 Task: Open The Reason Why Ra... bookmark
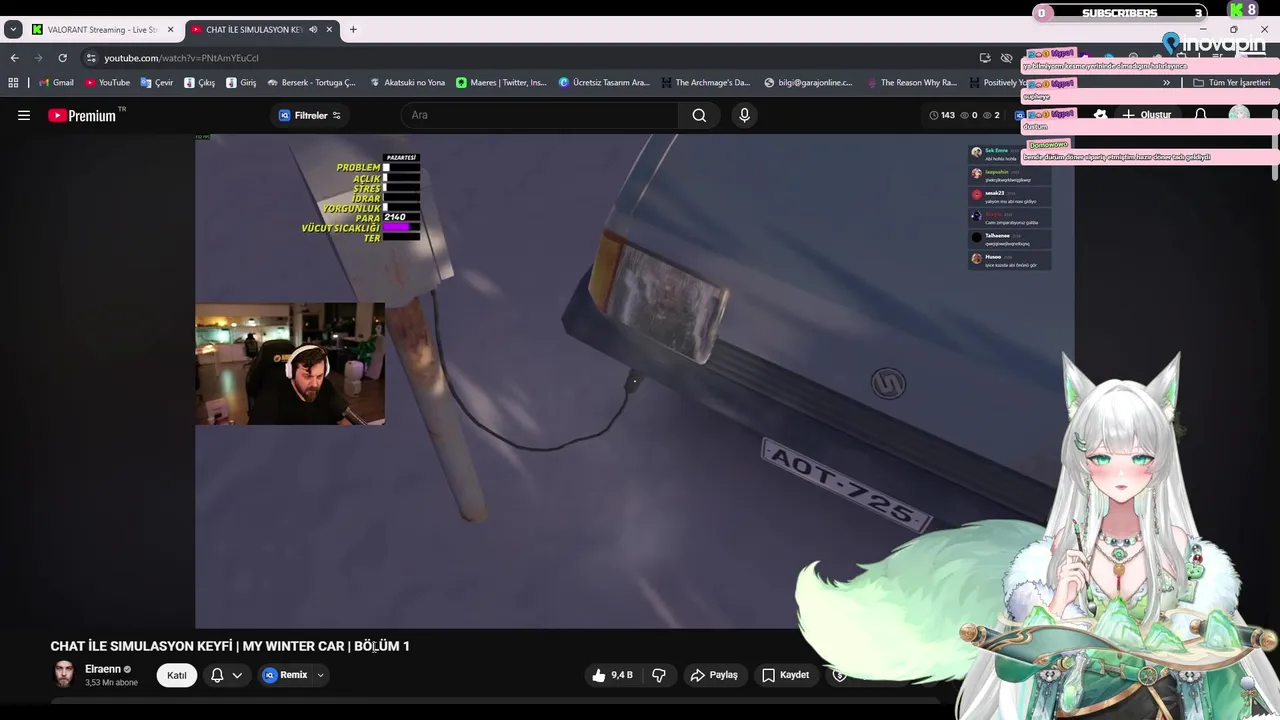click(x=912, y=82)
